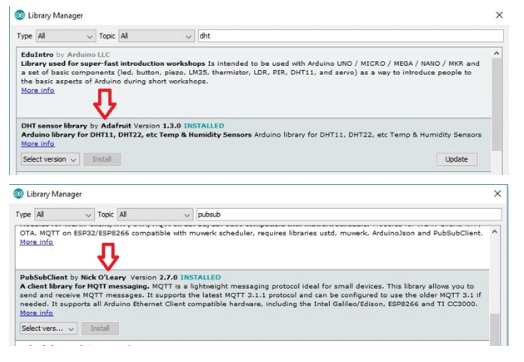Click the search field containing pubsub
The width and height of the screenshot is (524, 362).
(349, 214)
